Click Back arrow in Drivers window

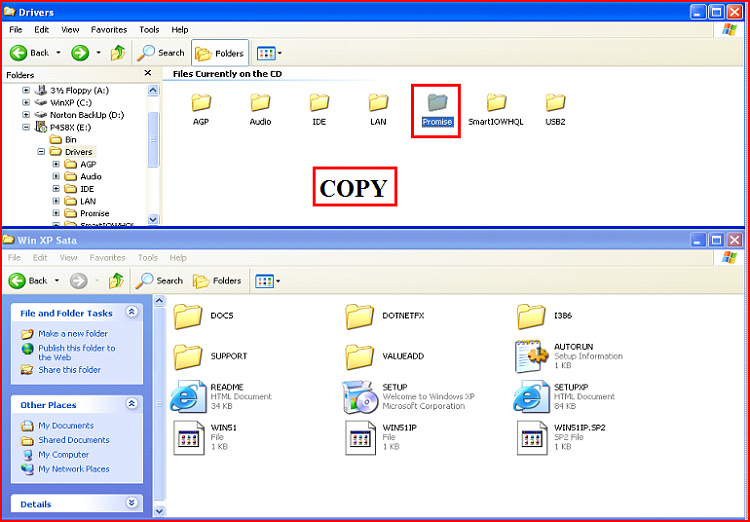pyautogui.click(x=19, y=53)
